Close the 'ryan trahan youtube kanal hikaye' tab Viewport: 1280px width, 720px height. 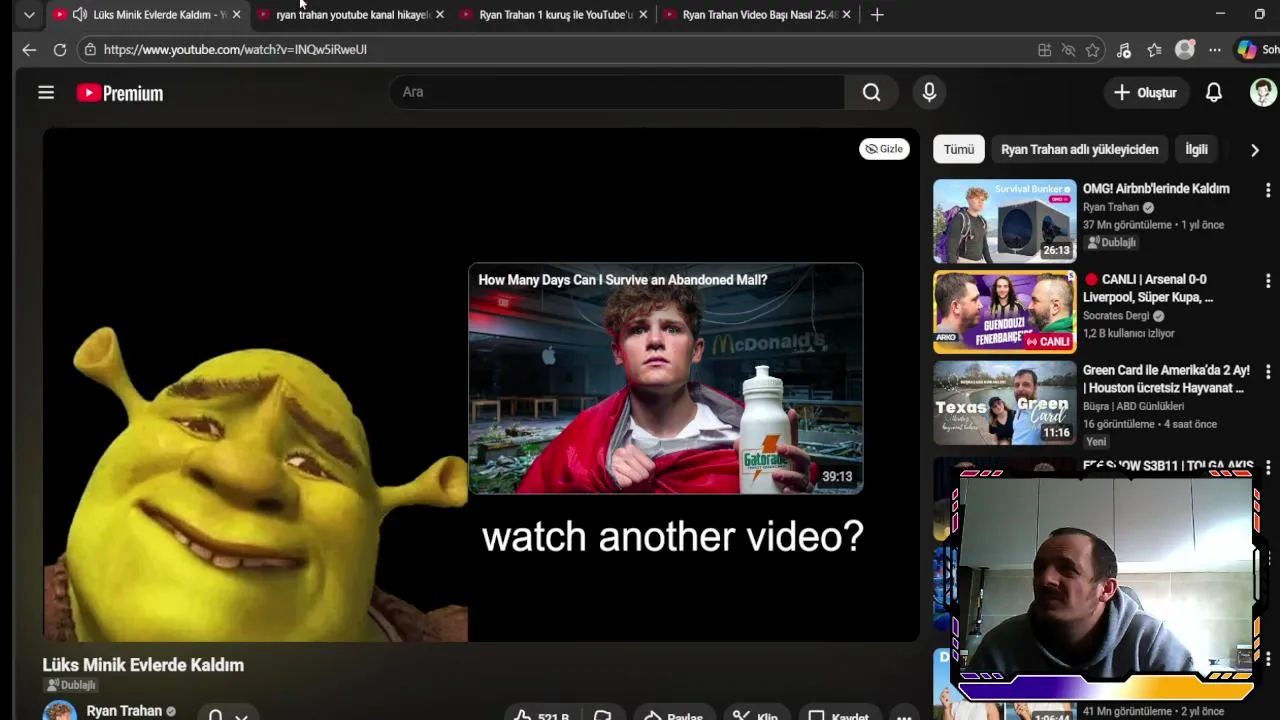click(439, 15)
